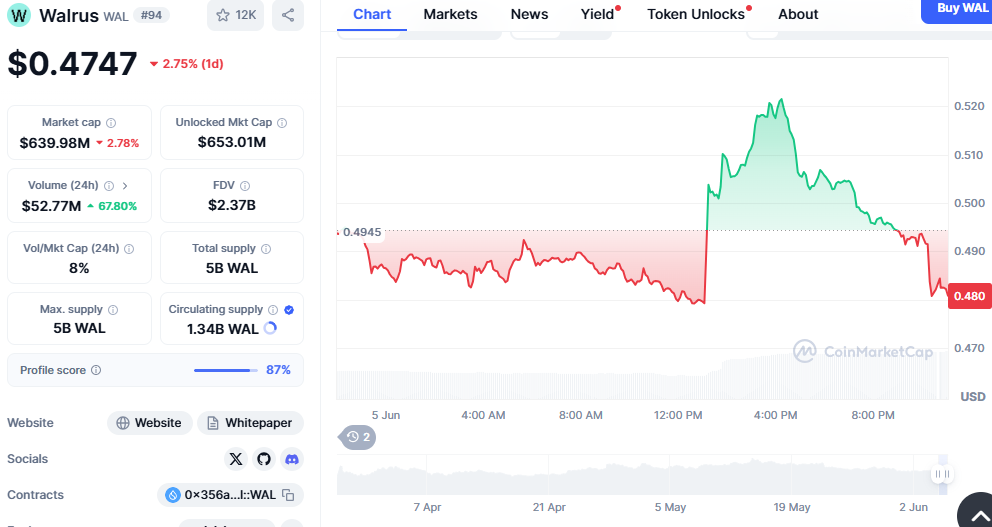Click the $653.01M unlocked market cap value
The height and width of the screenshot is (527, 992).
tap(232, 142)
